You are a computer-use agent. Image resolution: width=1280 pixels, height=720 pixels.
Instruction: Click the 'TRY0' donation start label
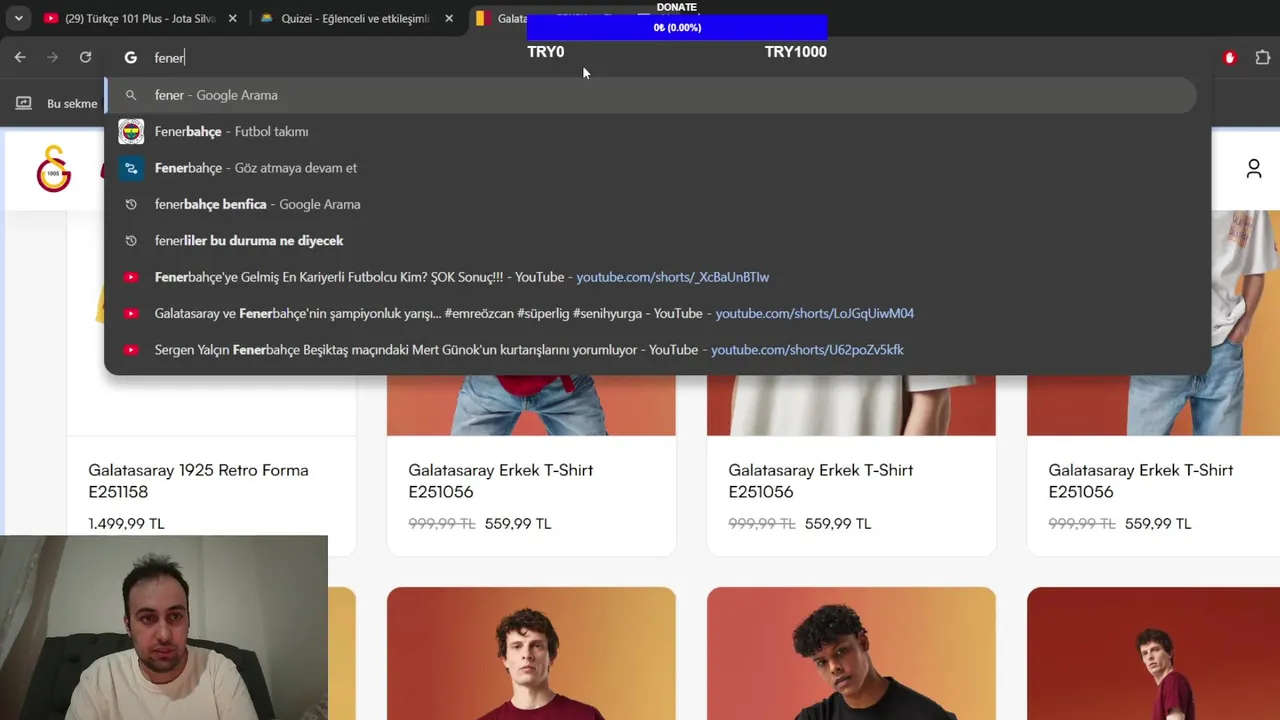tap(546, 52)
